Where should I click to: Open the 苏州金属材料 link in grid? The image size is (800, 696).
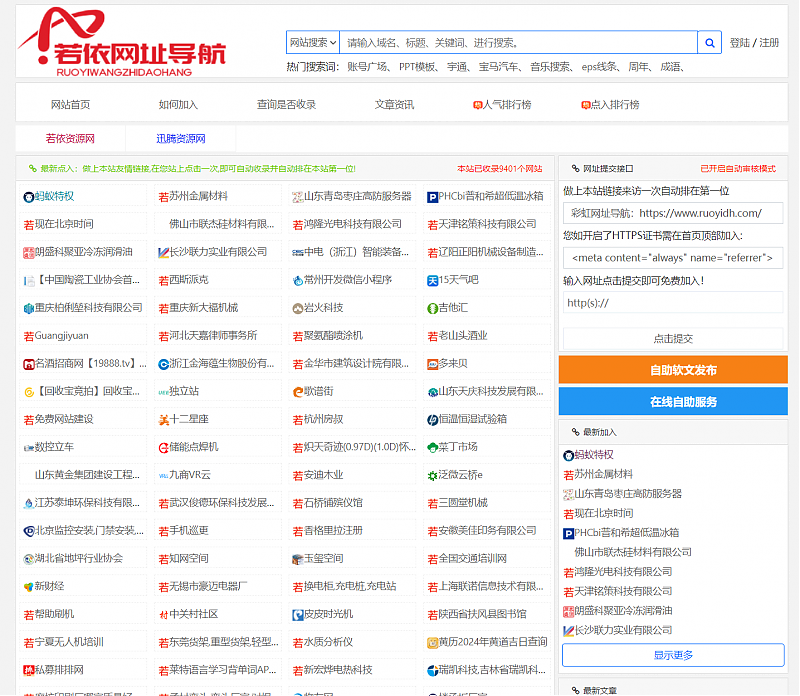198,196
